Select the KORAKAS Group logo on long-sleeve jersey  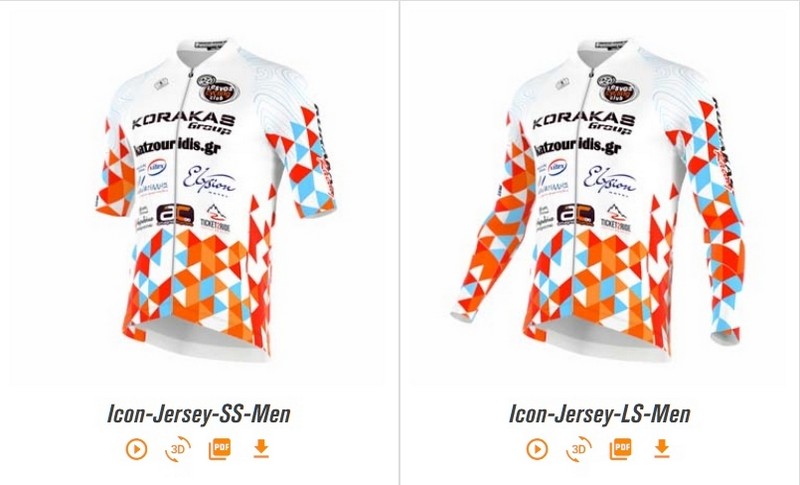[x=584, y=123]
